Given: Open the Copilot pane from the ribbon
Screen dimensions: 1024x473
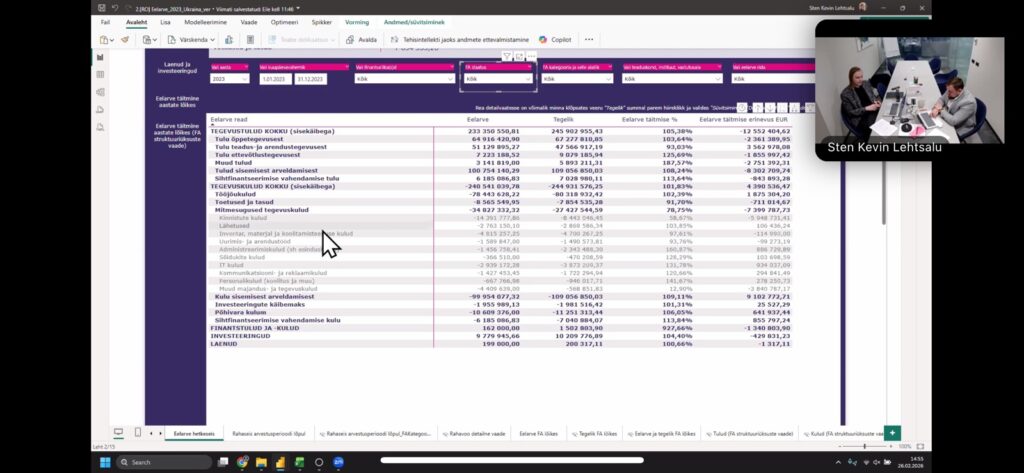Looking at the screenshot, I should [x=556, y=40].
